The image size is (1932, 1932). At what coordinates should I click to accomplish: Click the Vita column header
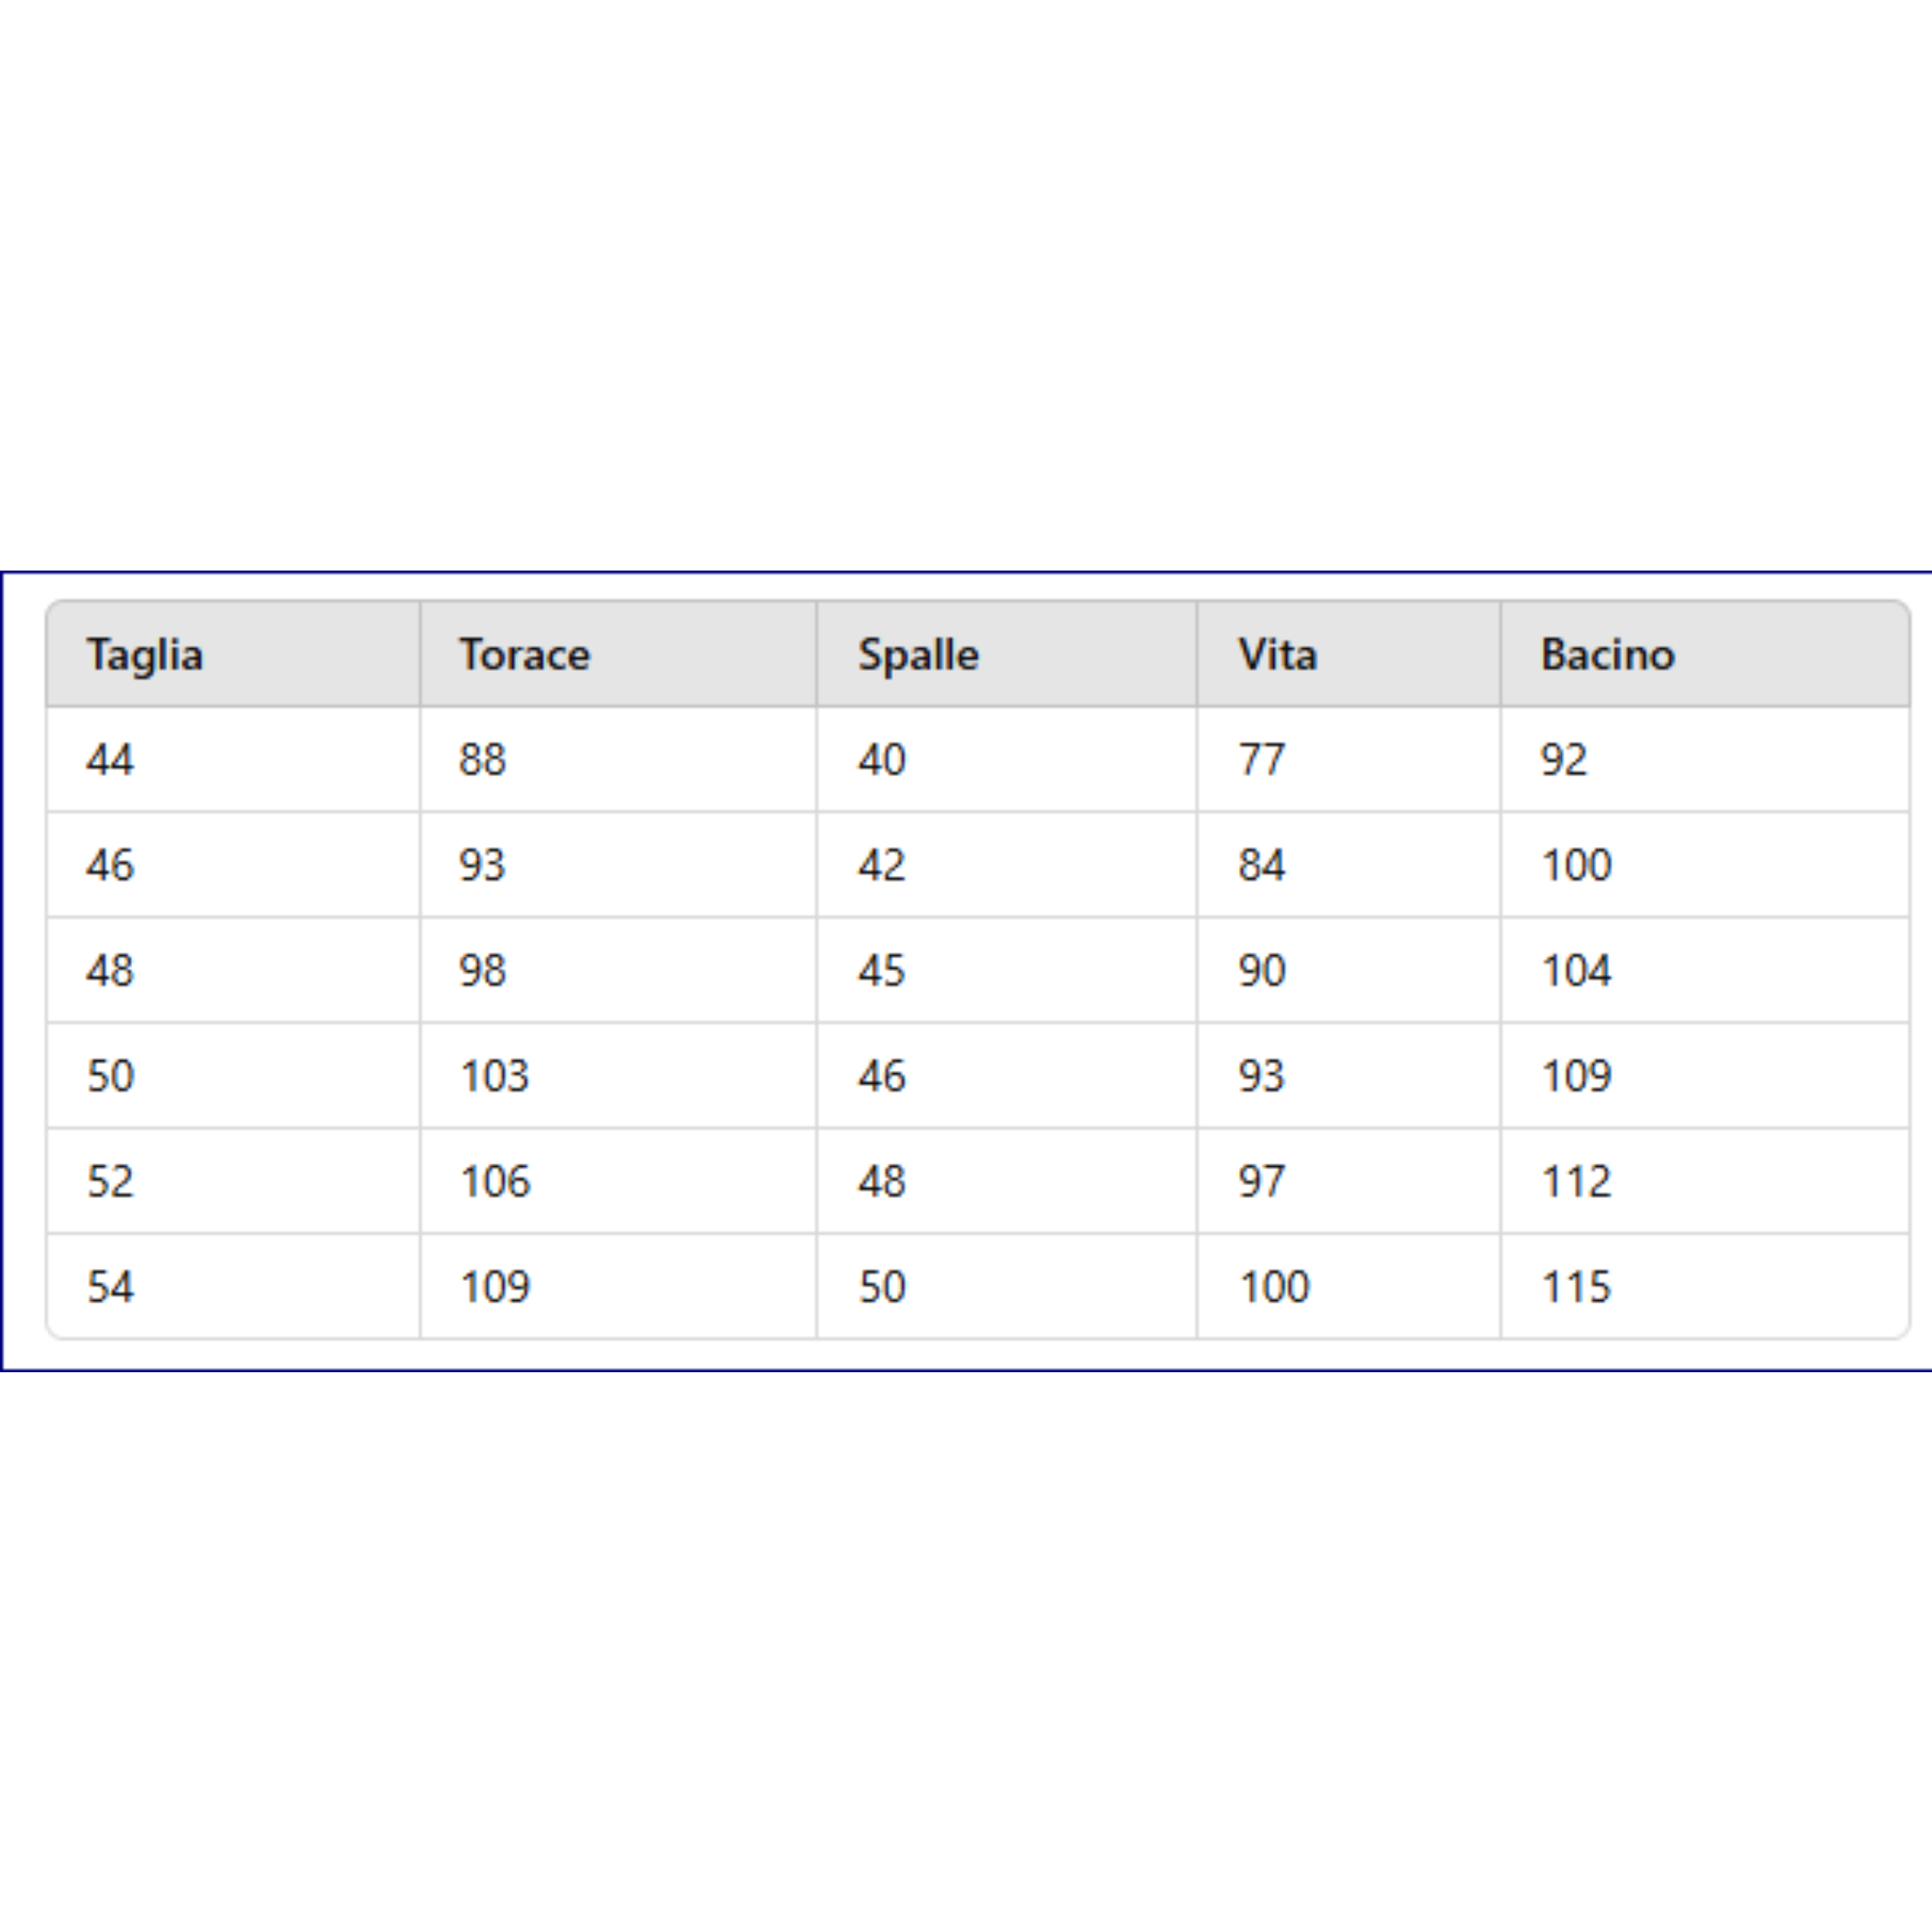coord(1277,655)
